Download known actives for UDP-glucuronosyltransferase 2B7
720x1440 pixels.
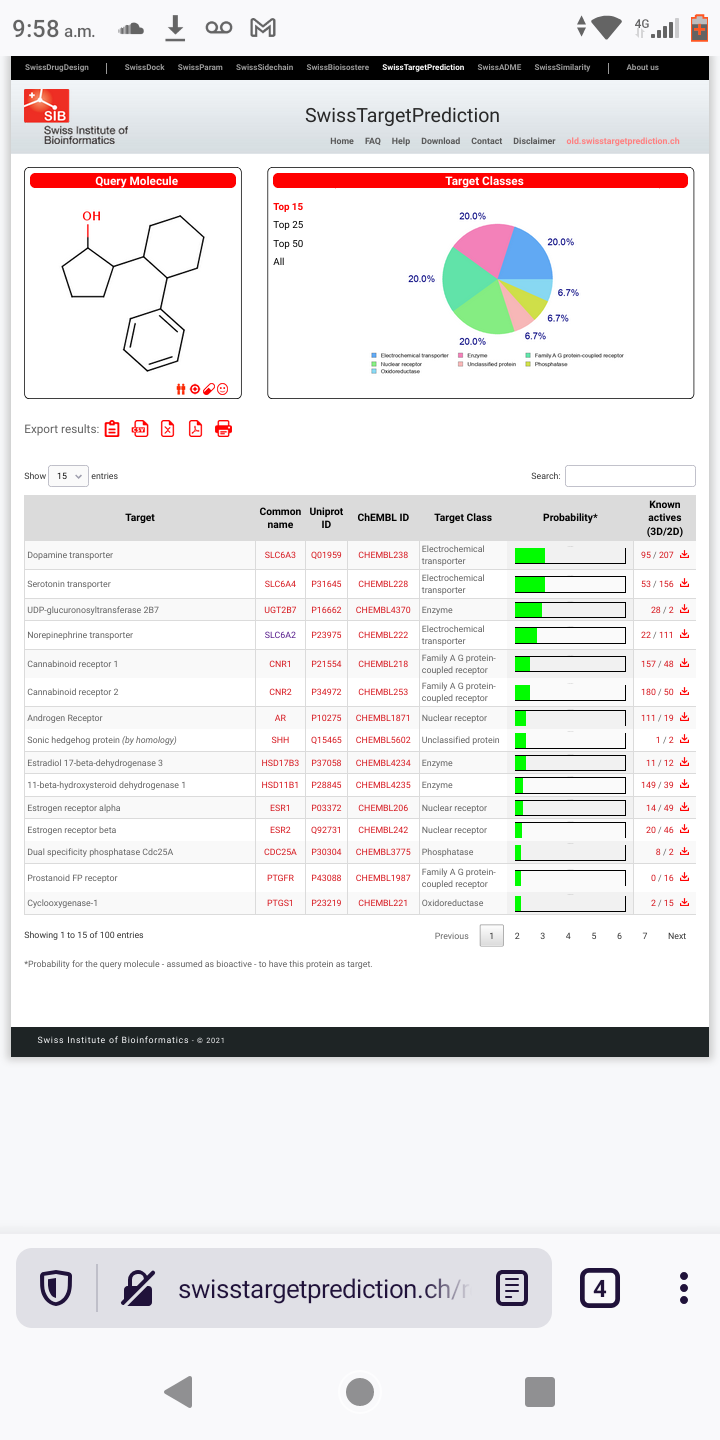coord(685,609)
